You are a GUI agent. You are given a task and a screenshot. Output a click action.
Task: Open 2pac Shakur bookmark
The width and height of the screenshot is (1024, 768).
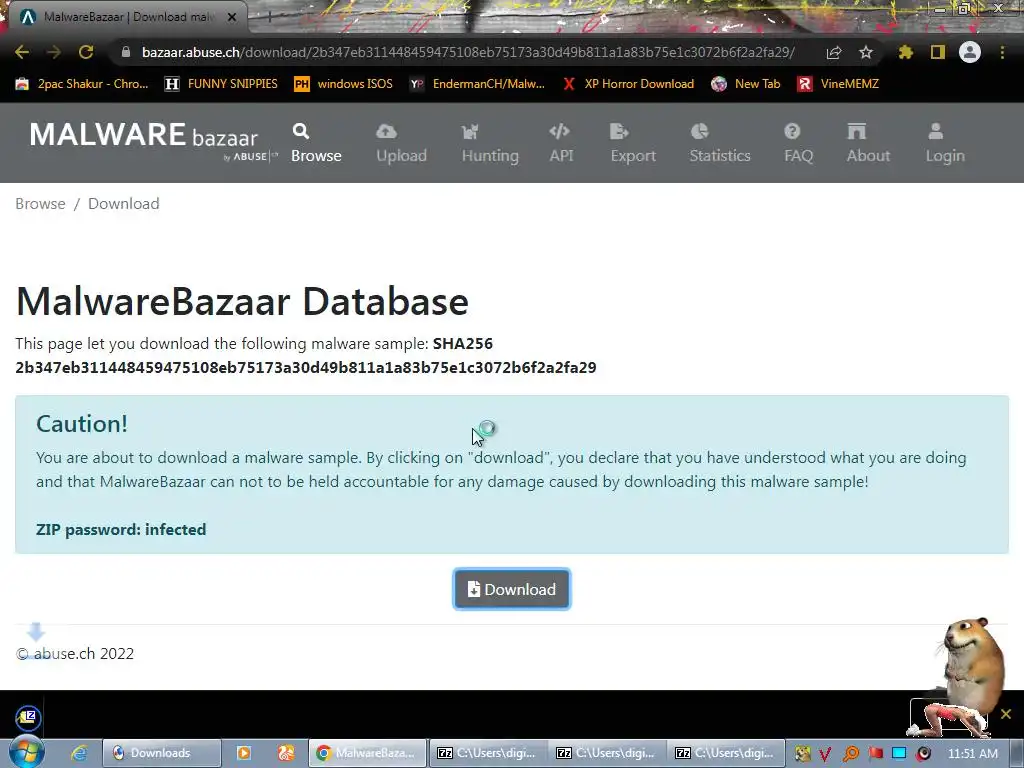(82, 84)
